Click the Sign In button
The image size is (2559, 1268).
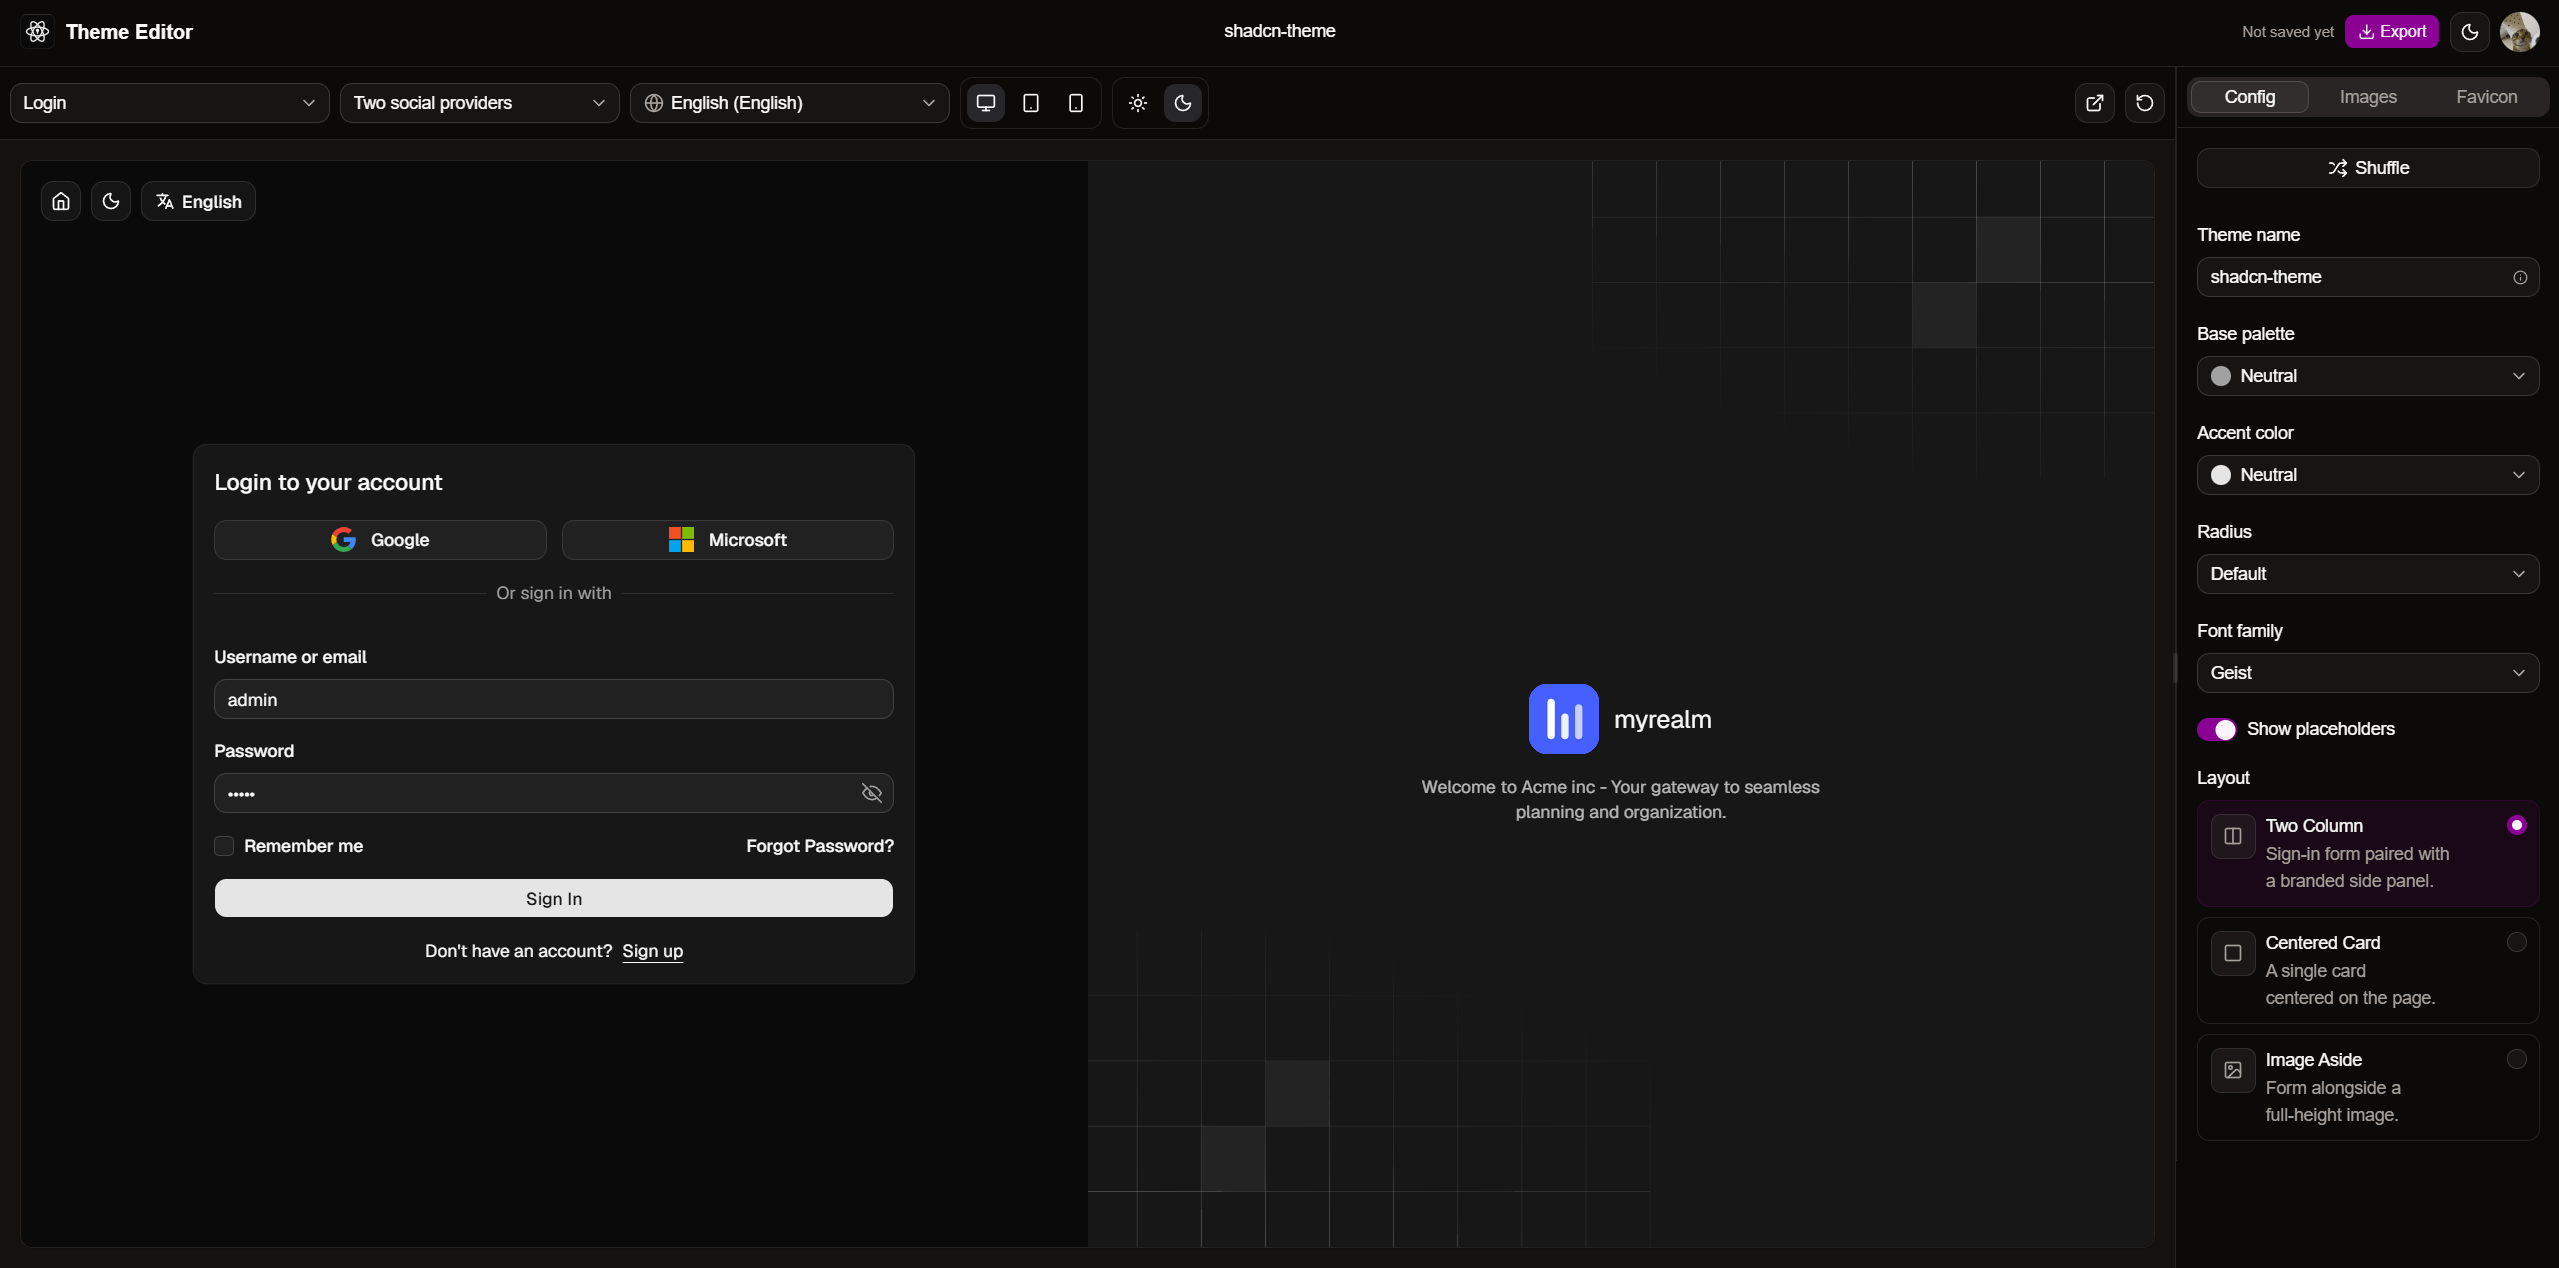pyautogui.click(x=554, y=898)
